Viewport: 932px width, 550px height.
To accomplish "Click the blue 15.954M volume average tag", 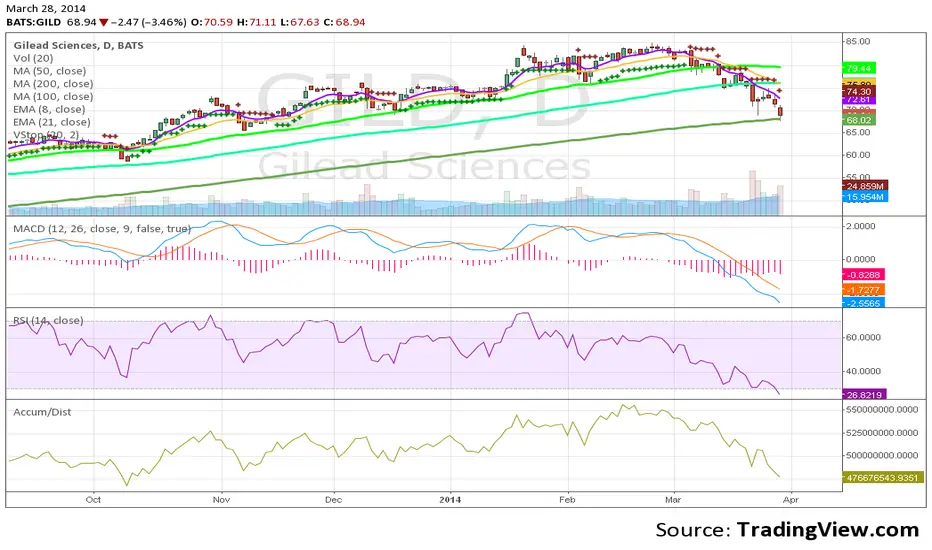I will (865, 197).
